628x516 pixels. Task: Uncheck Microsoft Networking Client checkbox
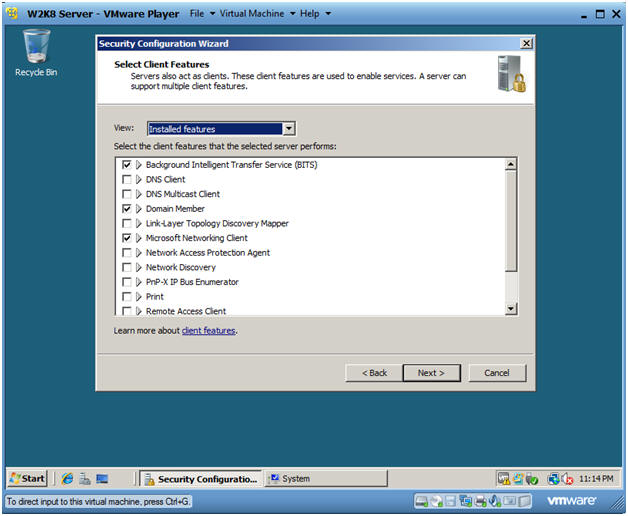point(127,238)
